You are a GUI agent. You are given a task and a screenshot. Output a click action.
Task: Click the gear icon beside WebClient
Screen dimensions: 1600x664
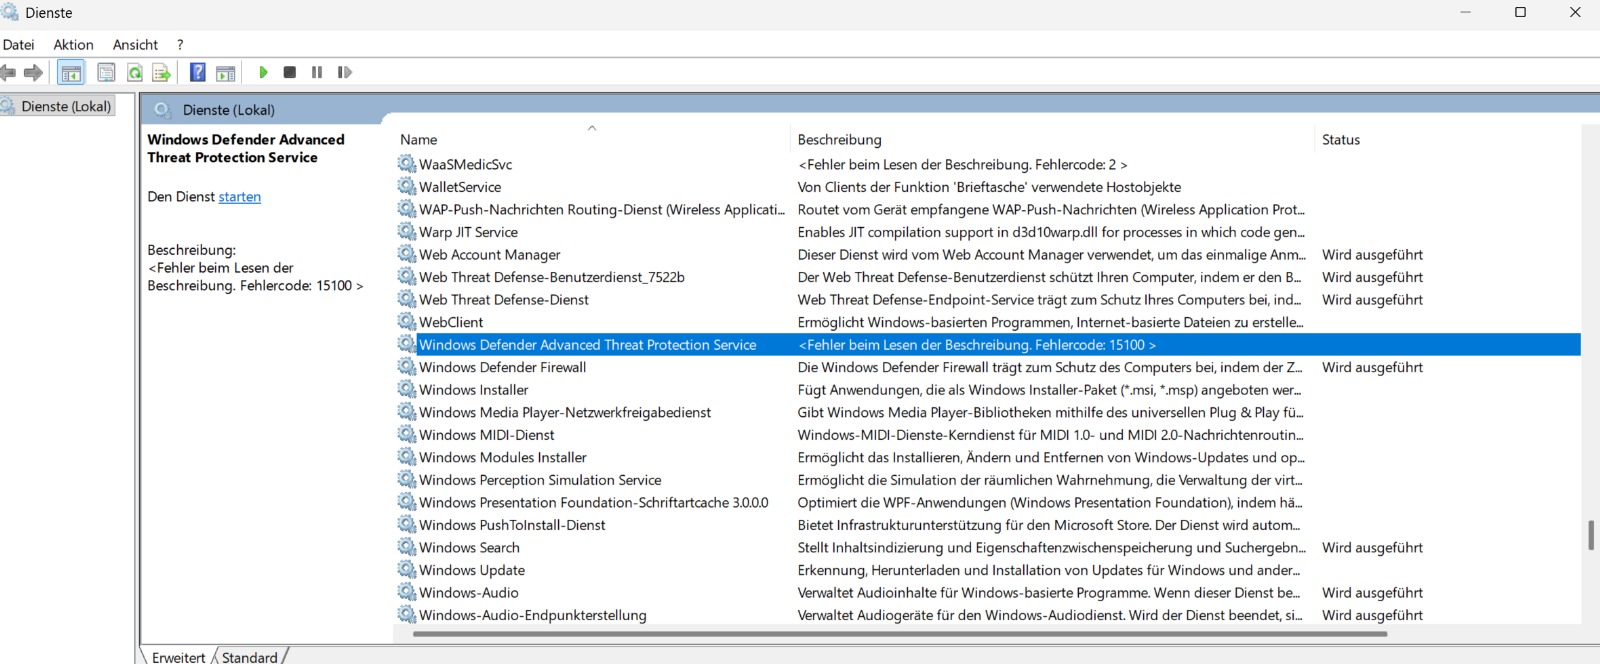point(407,321)
